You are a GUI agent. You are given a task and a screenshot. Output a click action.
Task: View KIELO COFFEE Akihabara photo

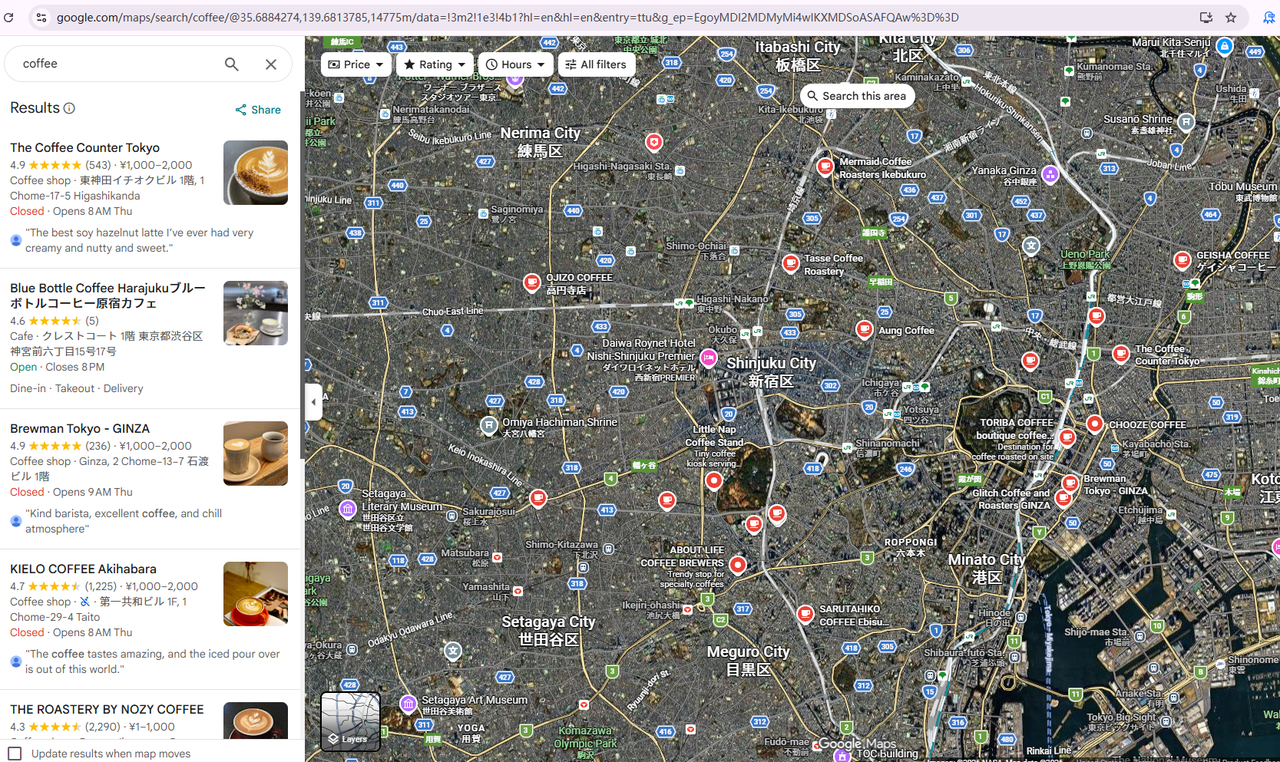coord(255,594)
